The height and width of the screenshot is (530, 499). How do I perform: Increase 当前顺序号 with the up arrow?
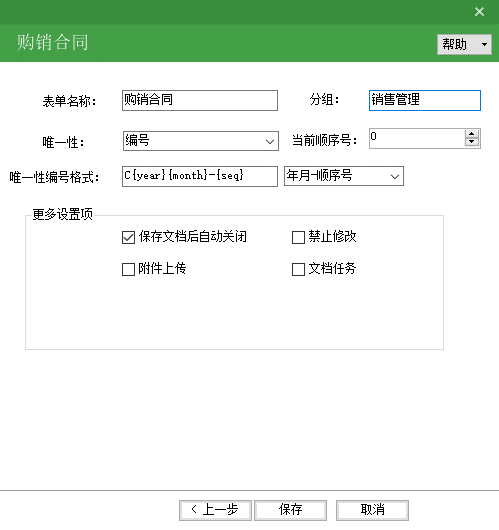[472, 134]
